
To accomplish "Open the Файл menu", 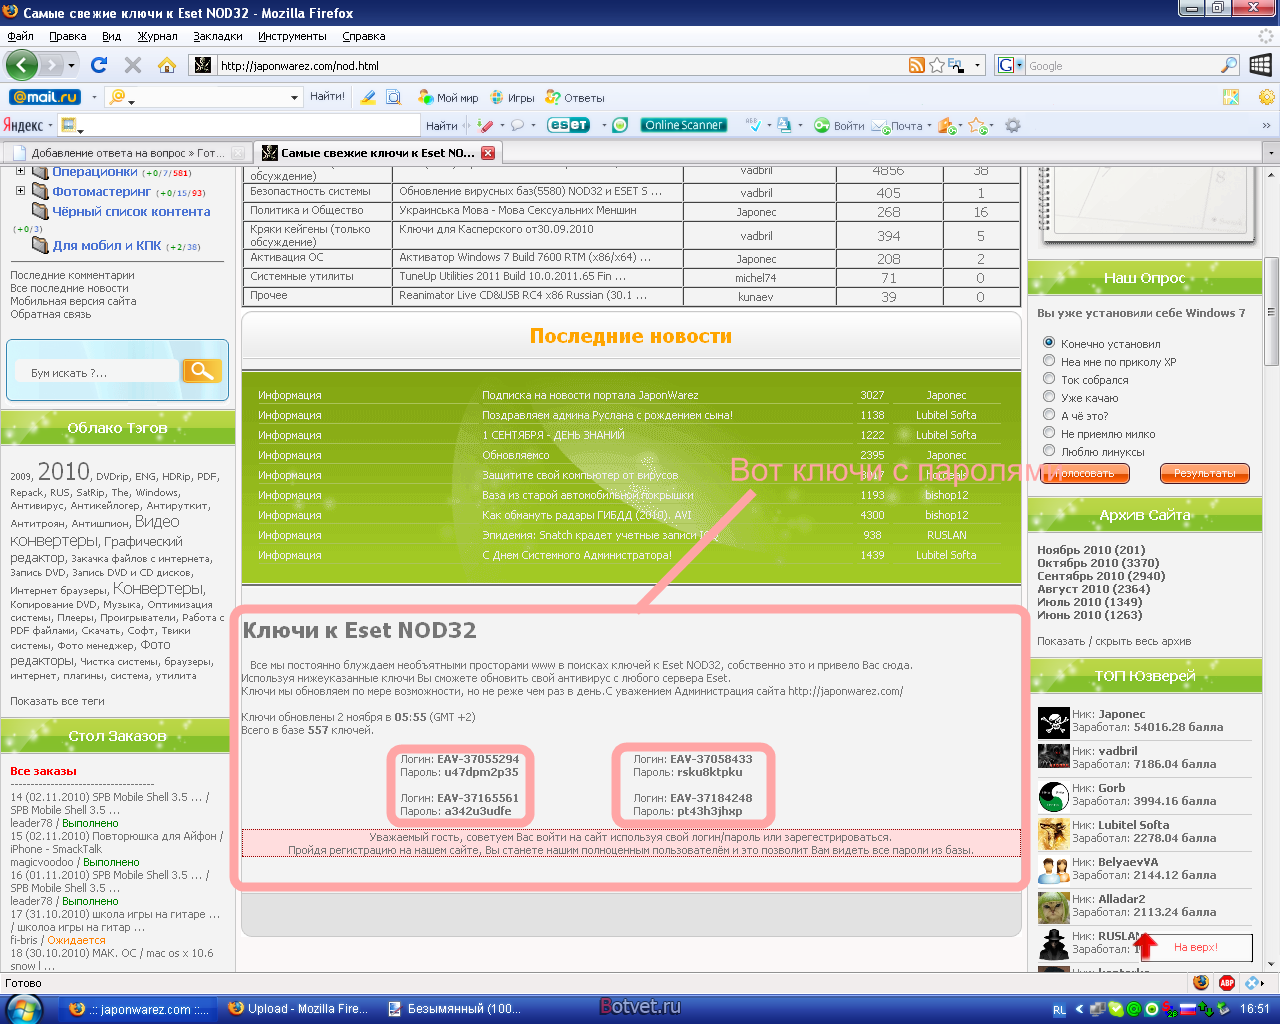I will pos(20,36).
